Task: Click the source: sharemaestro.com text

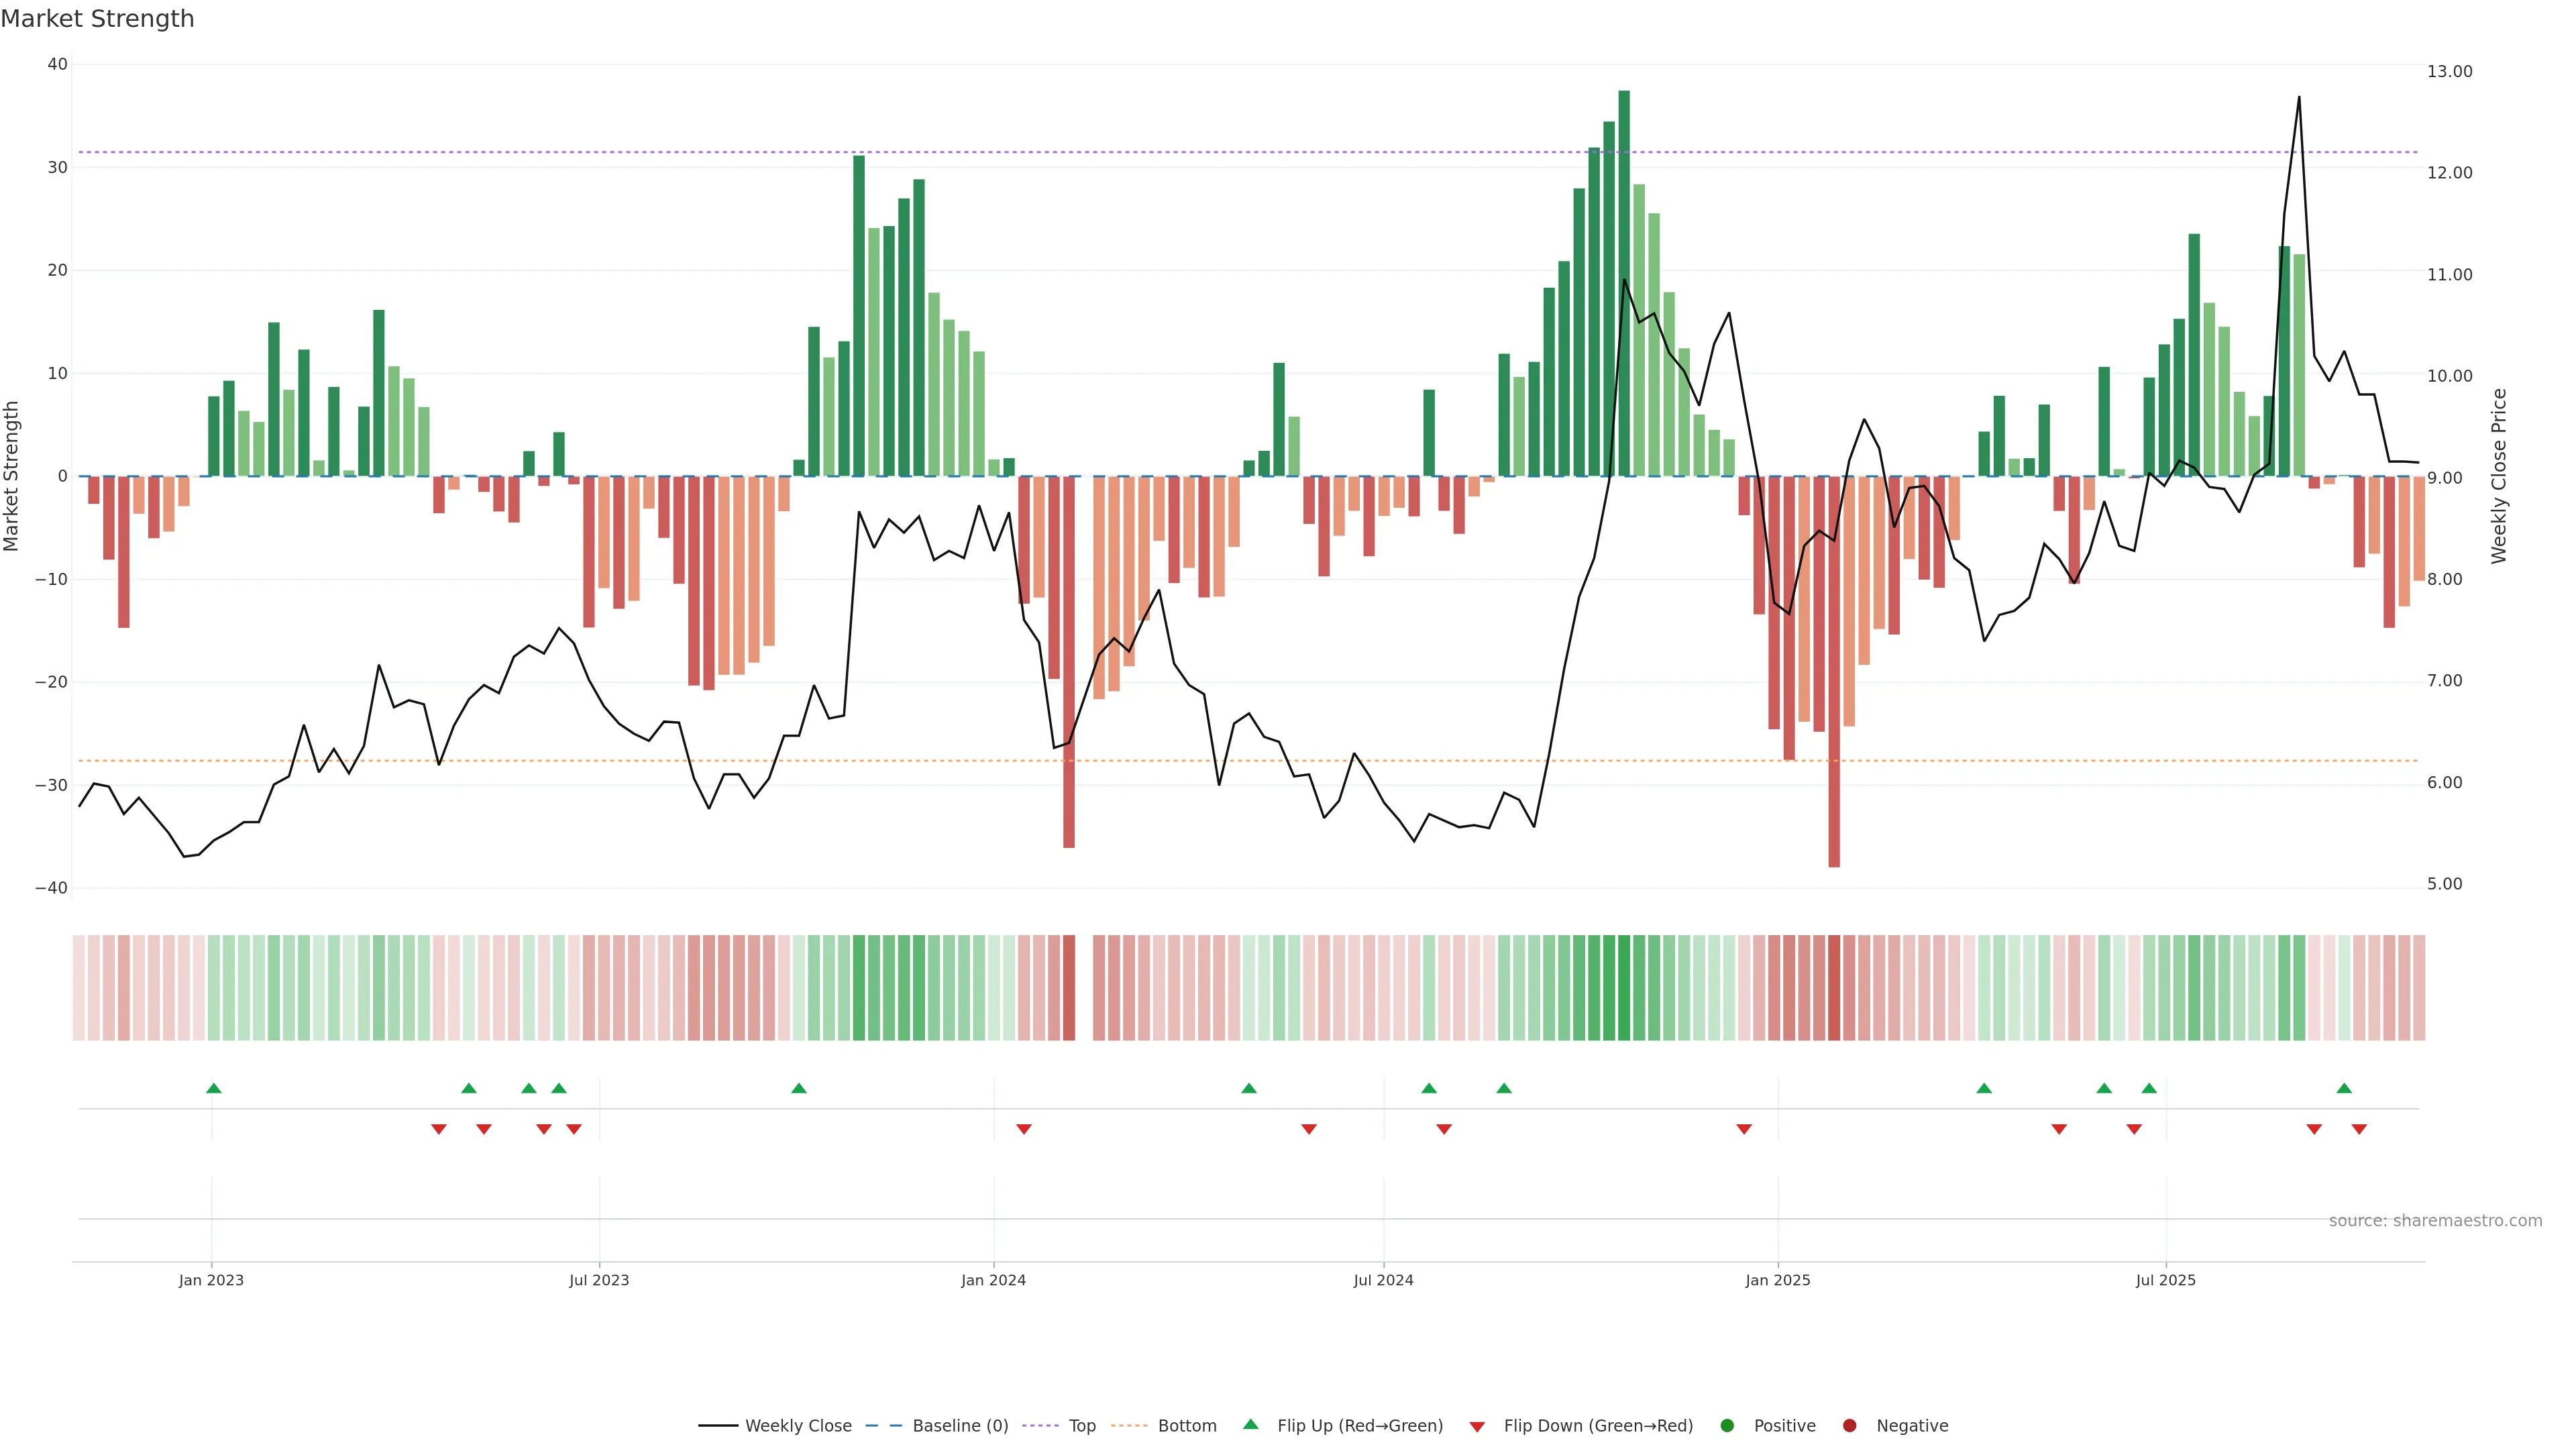Action: tap(2435, 1221)
